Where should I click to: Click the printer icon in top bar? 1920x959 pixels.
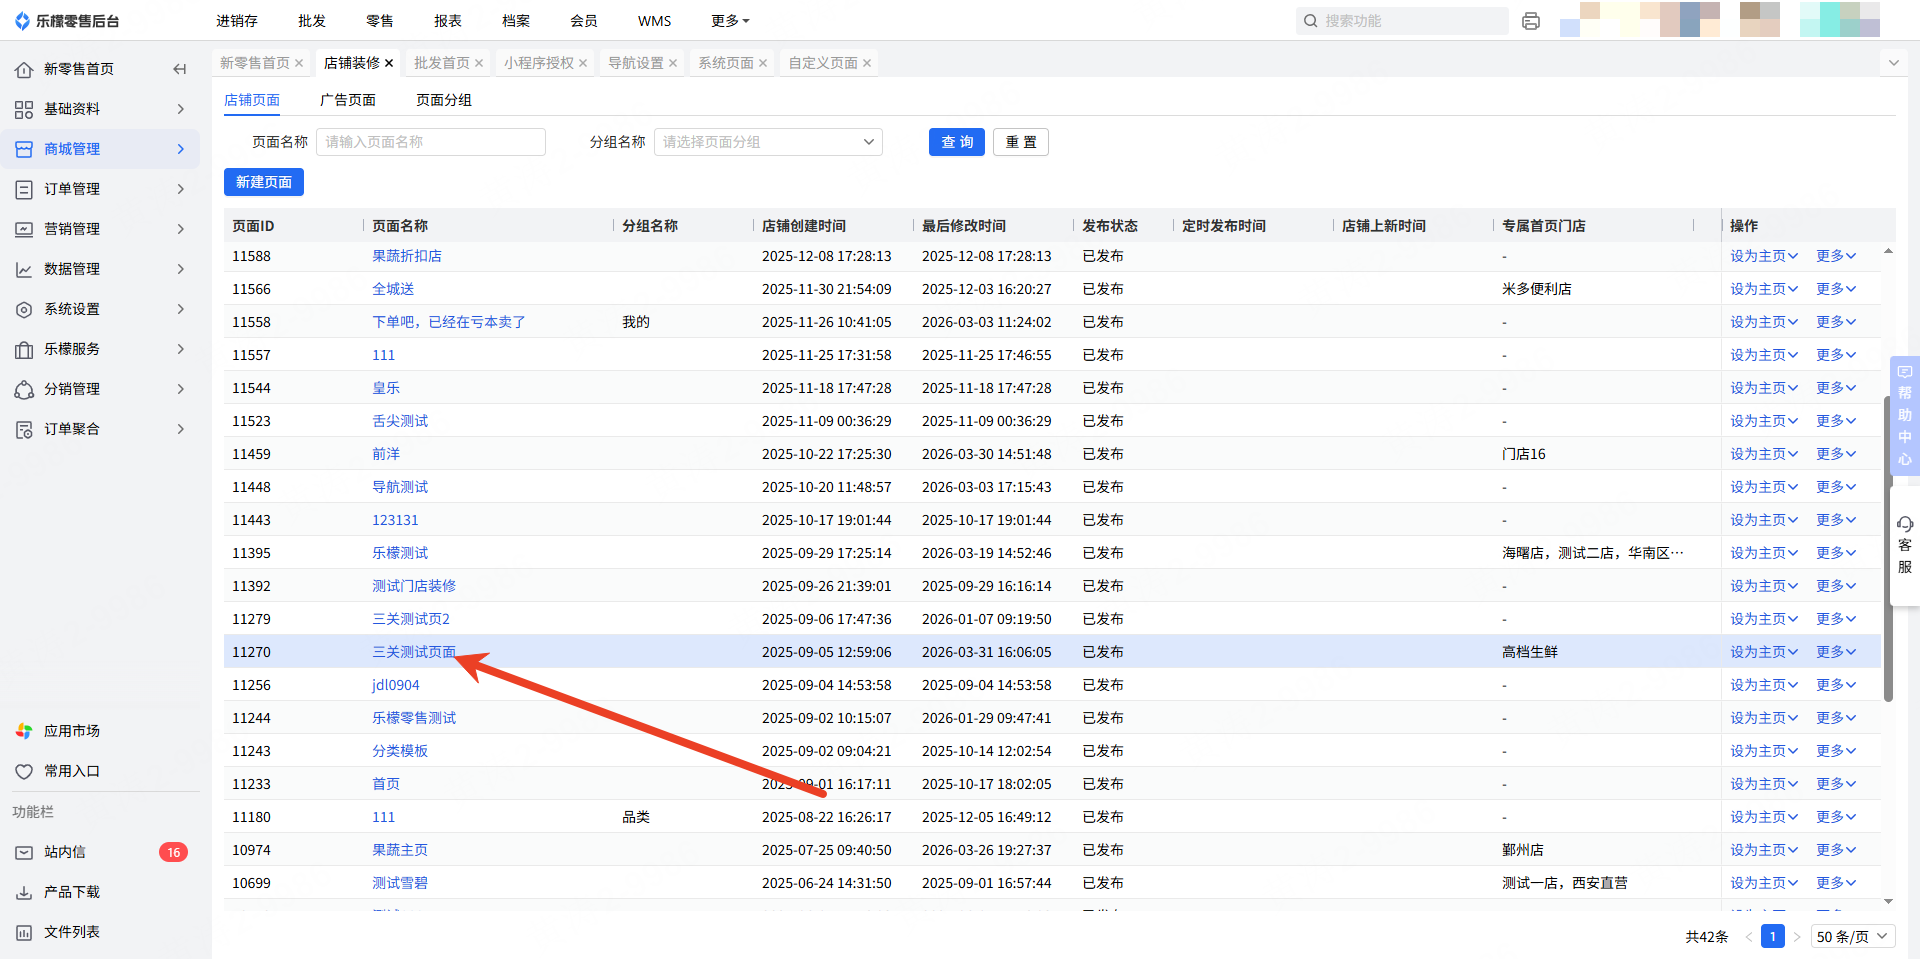pyautogui.click(x=1530, y=21)
